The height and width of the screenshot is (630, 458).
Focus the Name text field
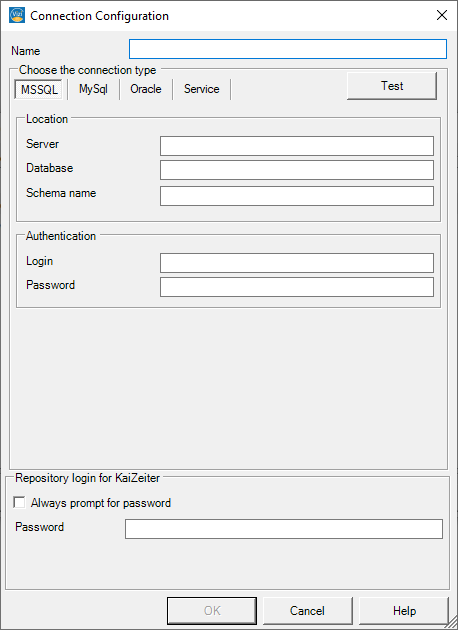tap(288, 49)
